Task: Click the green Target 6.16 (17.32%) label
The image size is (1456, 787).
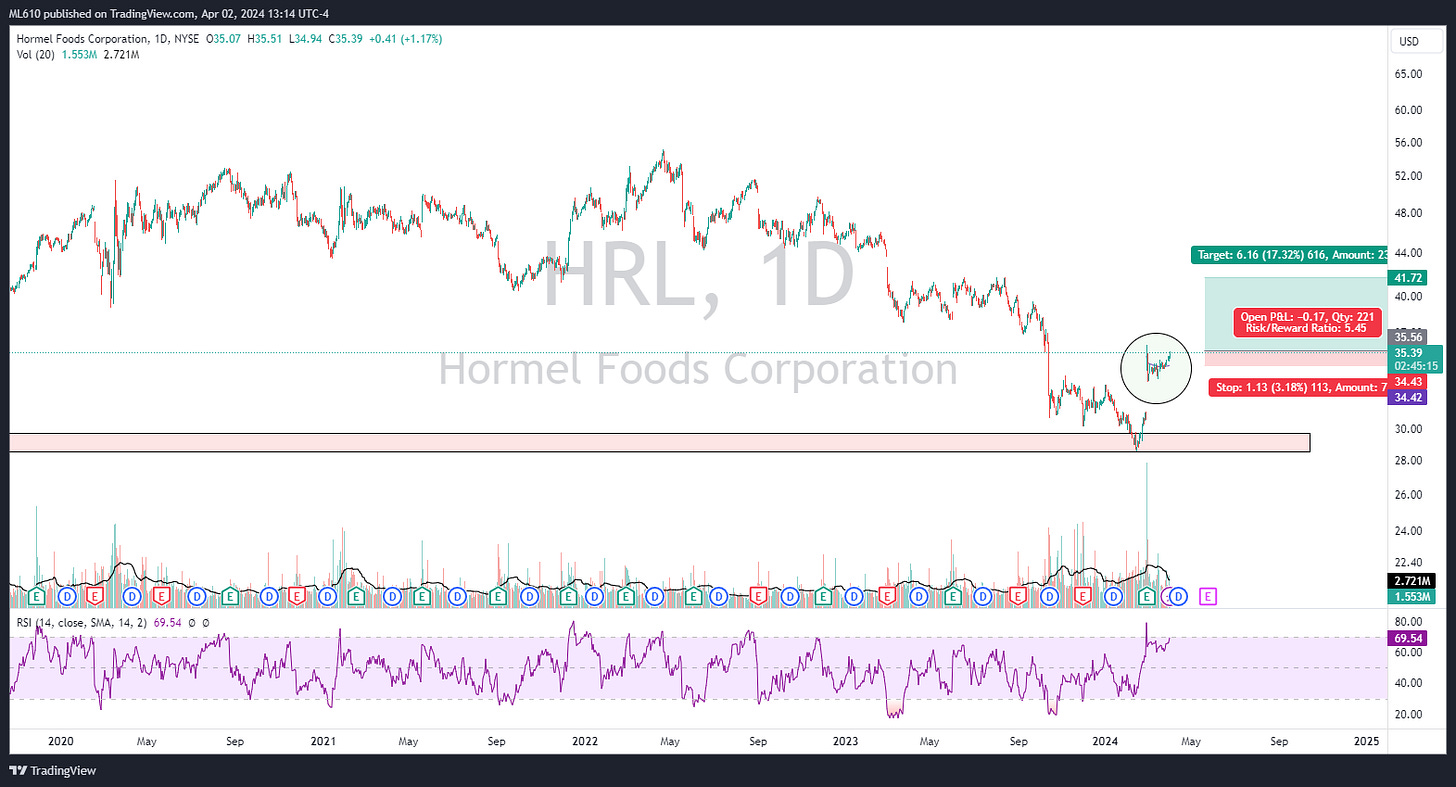Action: [1288, 255]
